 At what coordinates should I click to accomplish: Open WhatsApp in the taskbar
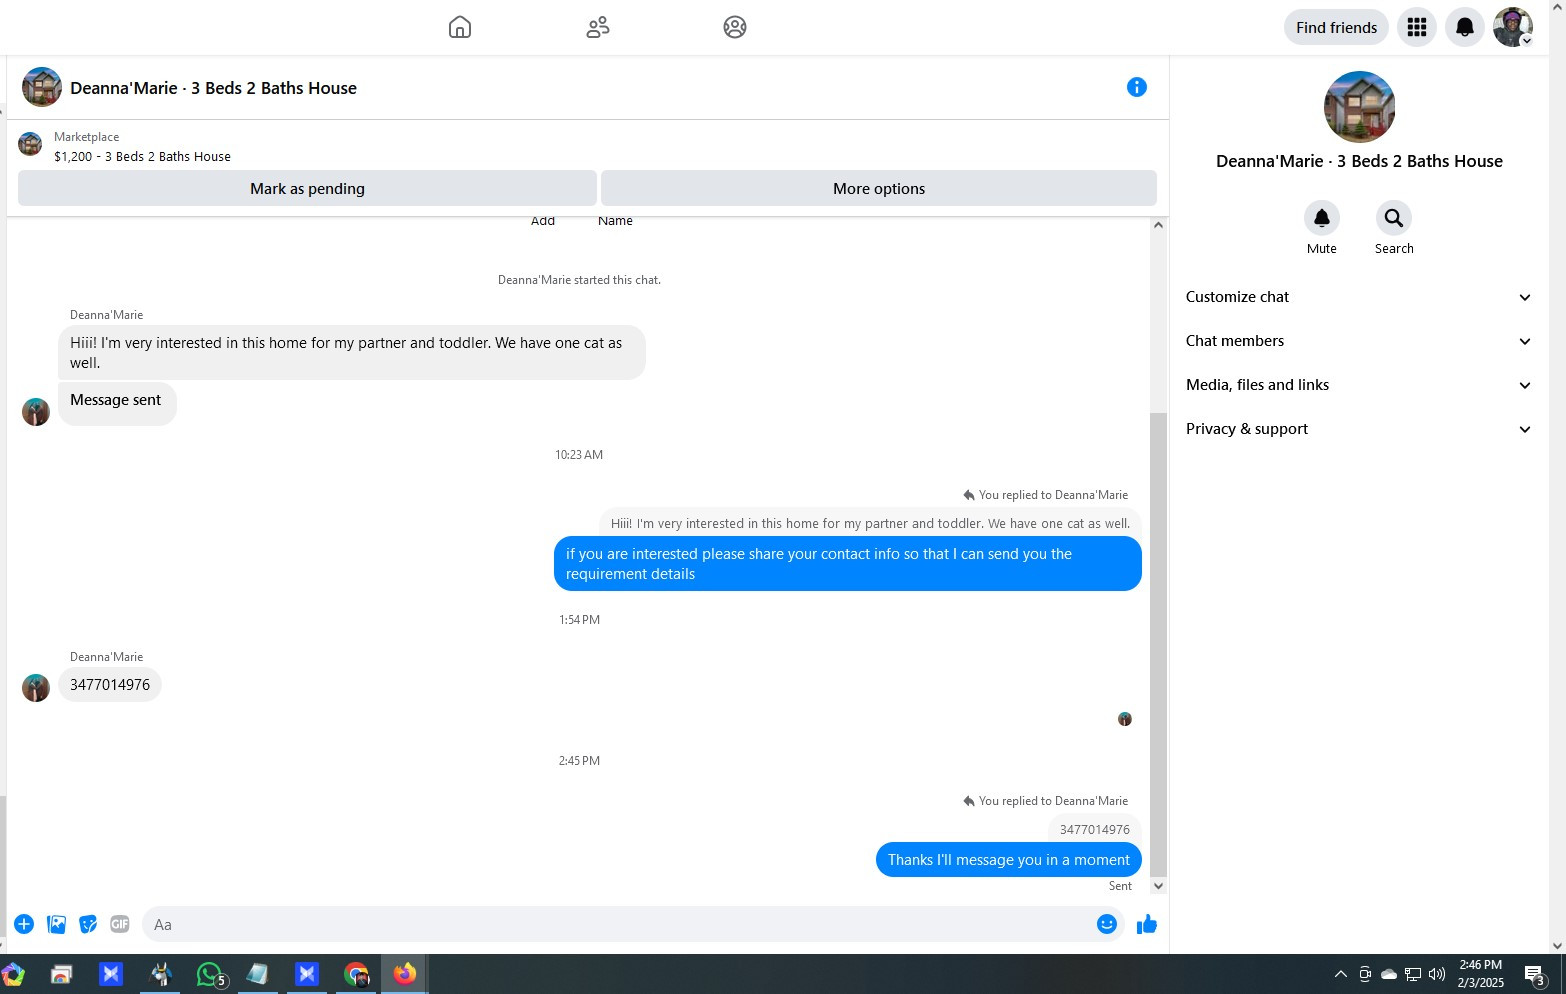coord(210,974)
